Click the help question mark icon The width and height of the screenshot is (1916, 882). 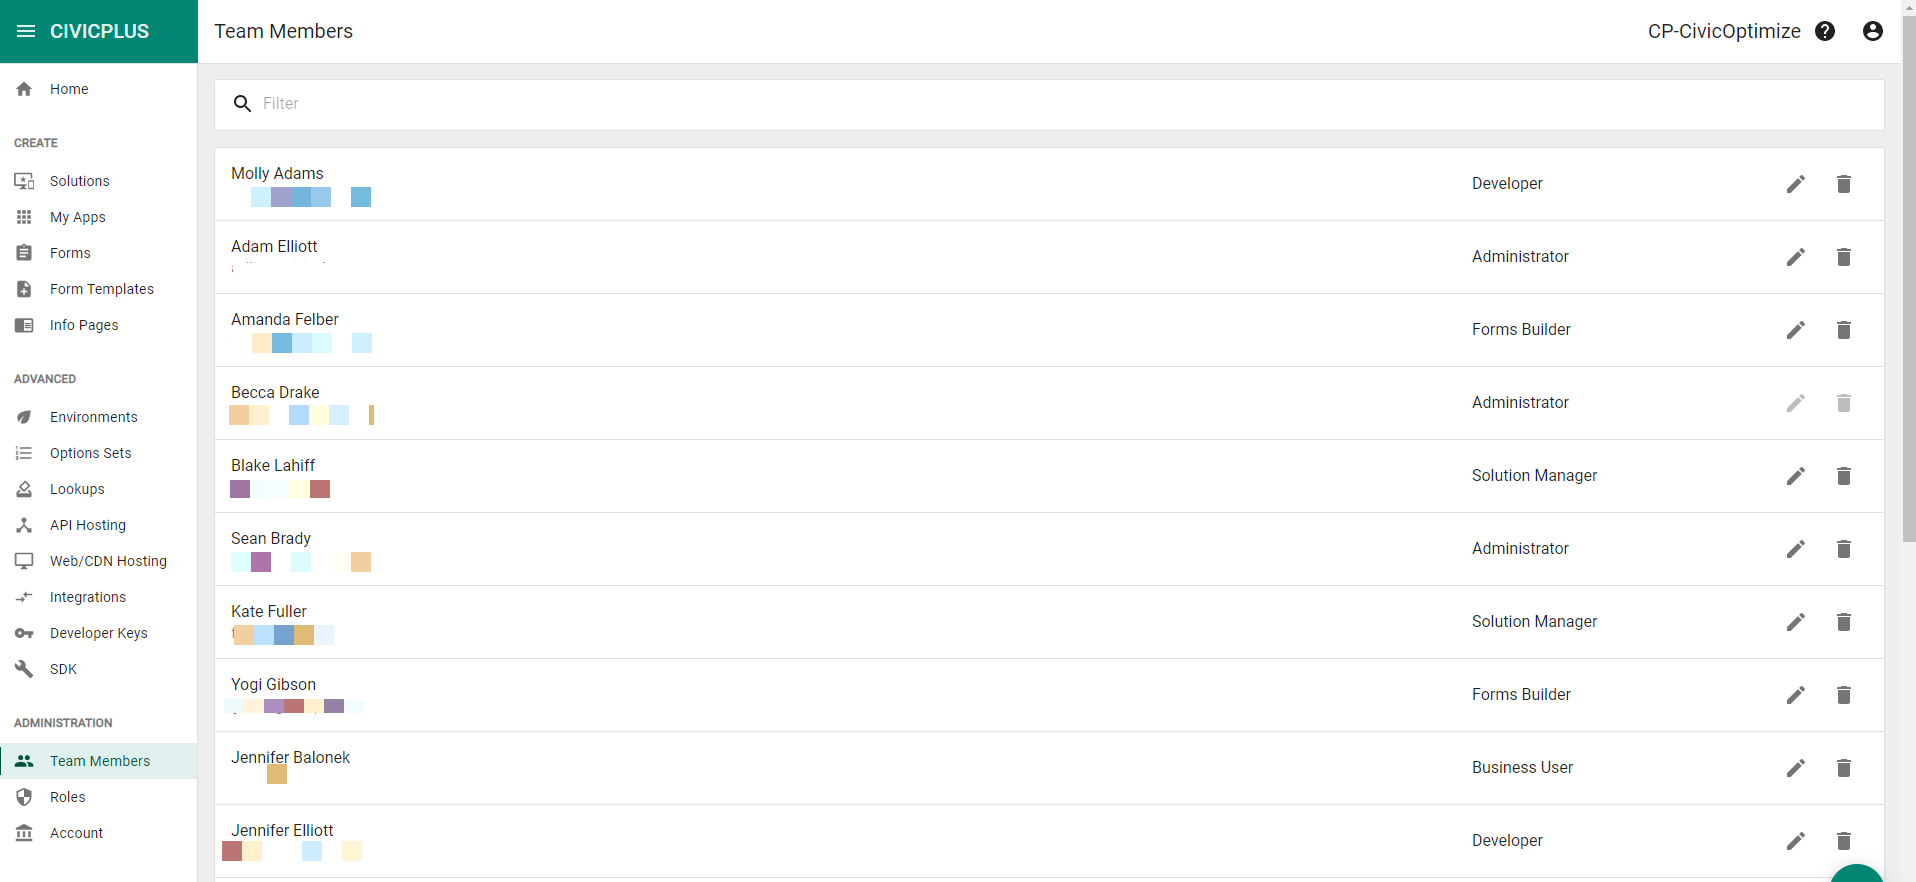pos(1825,31)
